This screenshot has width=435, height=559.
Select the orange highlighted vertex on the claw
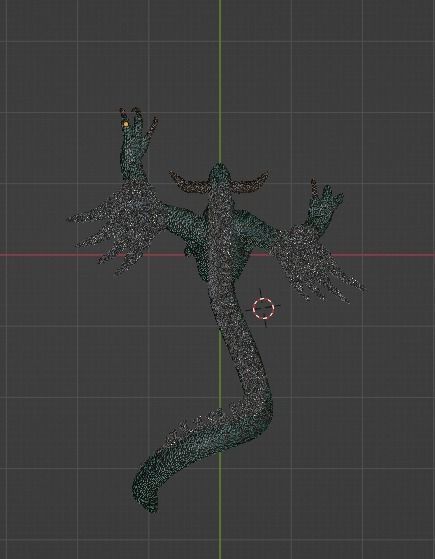[126, 124]
